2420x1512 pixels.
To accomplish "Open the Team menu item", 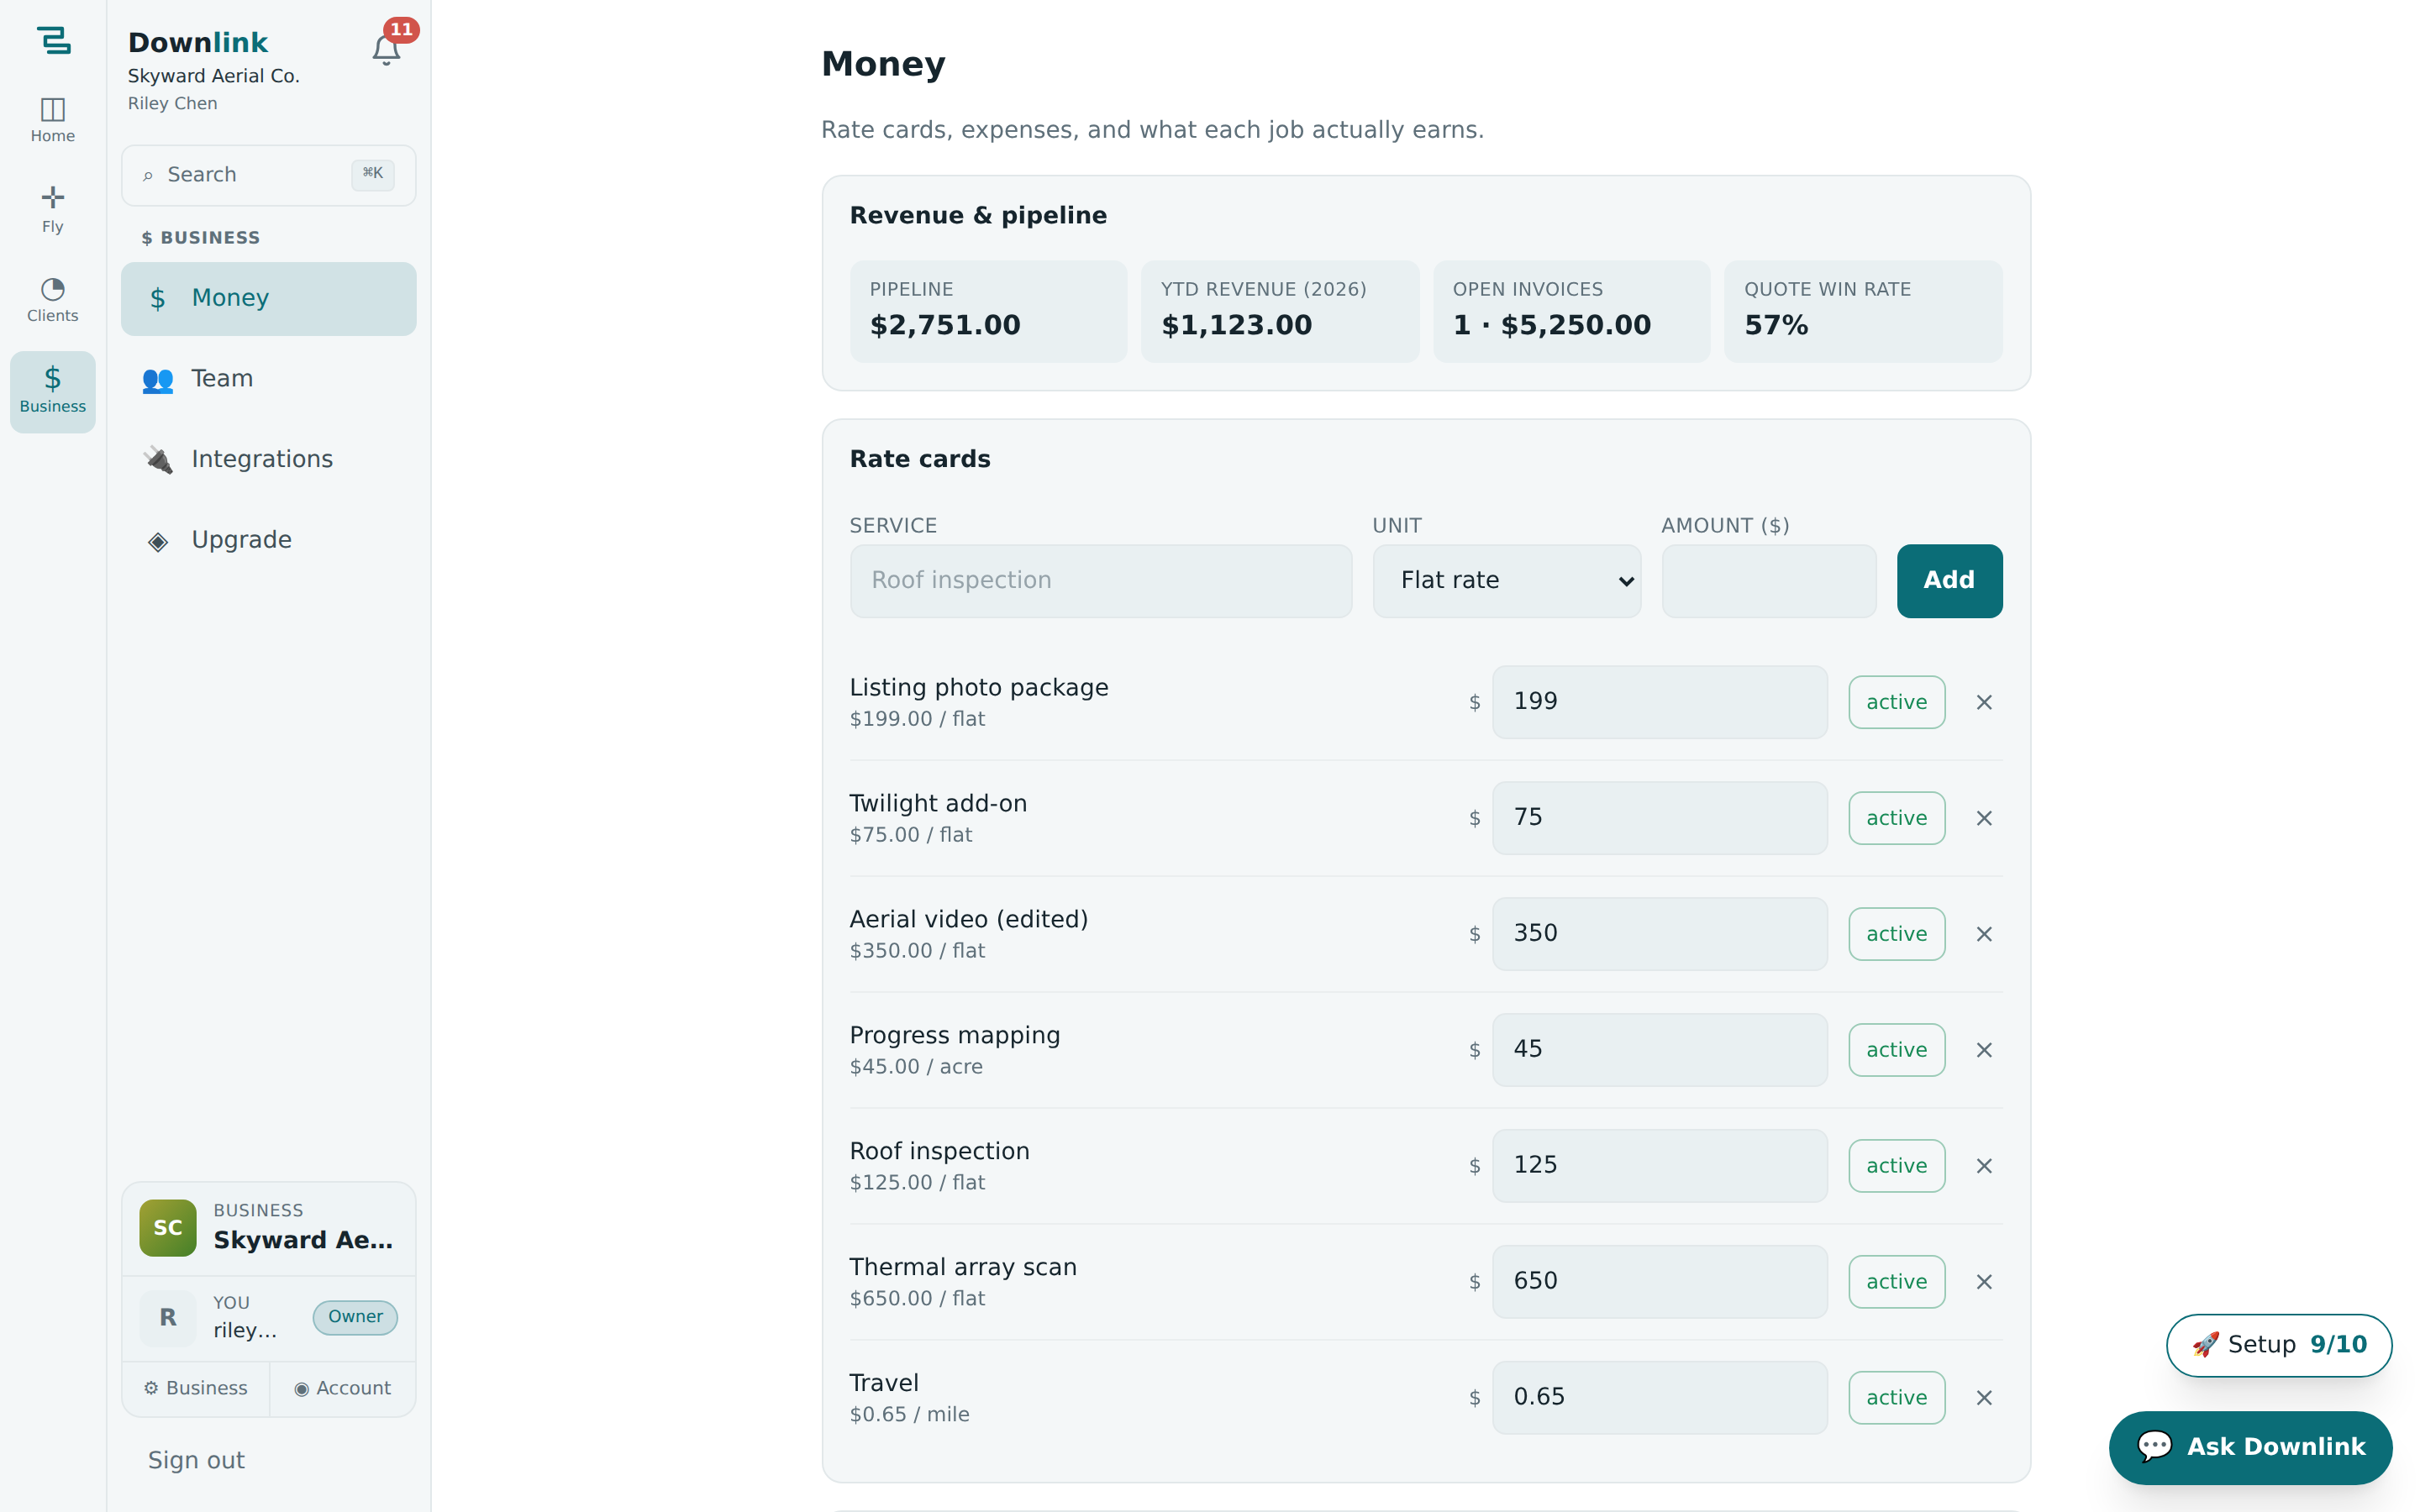I will [x=268, y=379].
